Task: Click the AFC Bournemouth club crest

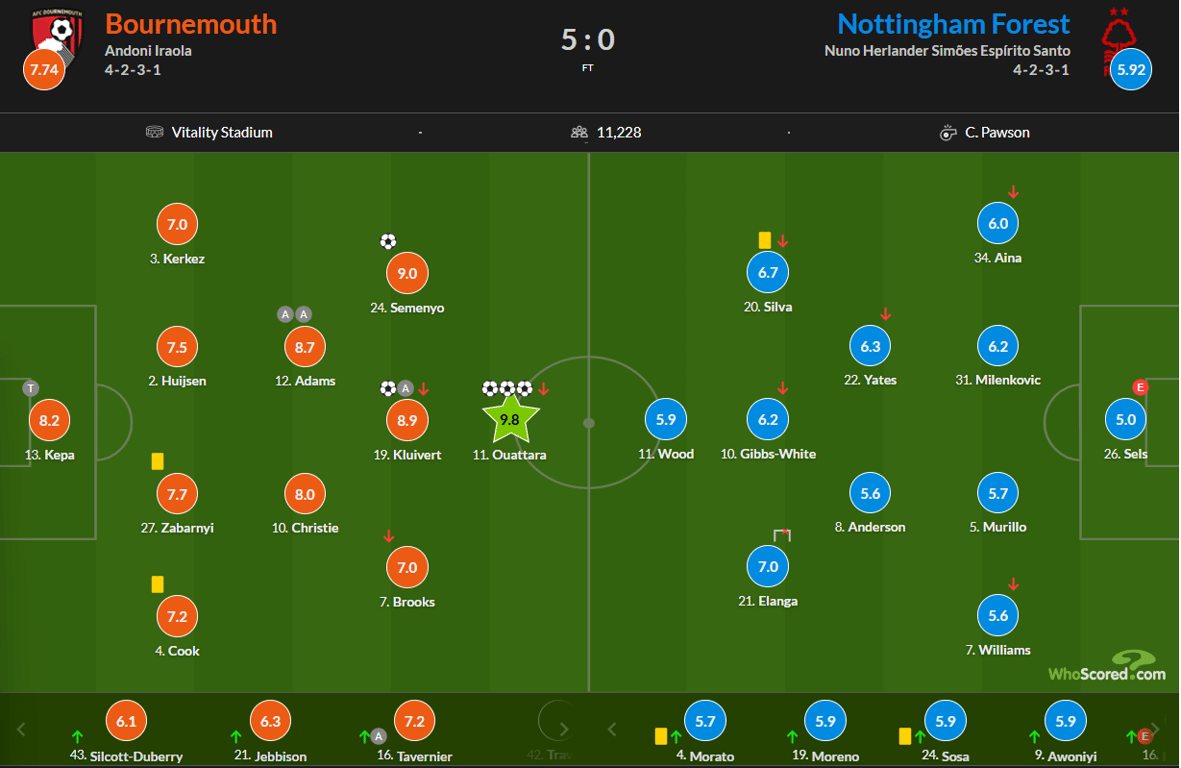Action: (54, 34)
